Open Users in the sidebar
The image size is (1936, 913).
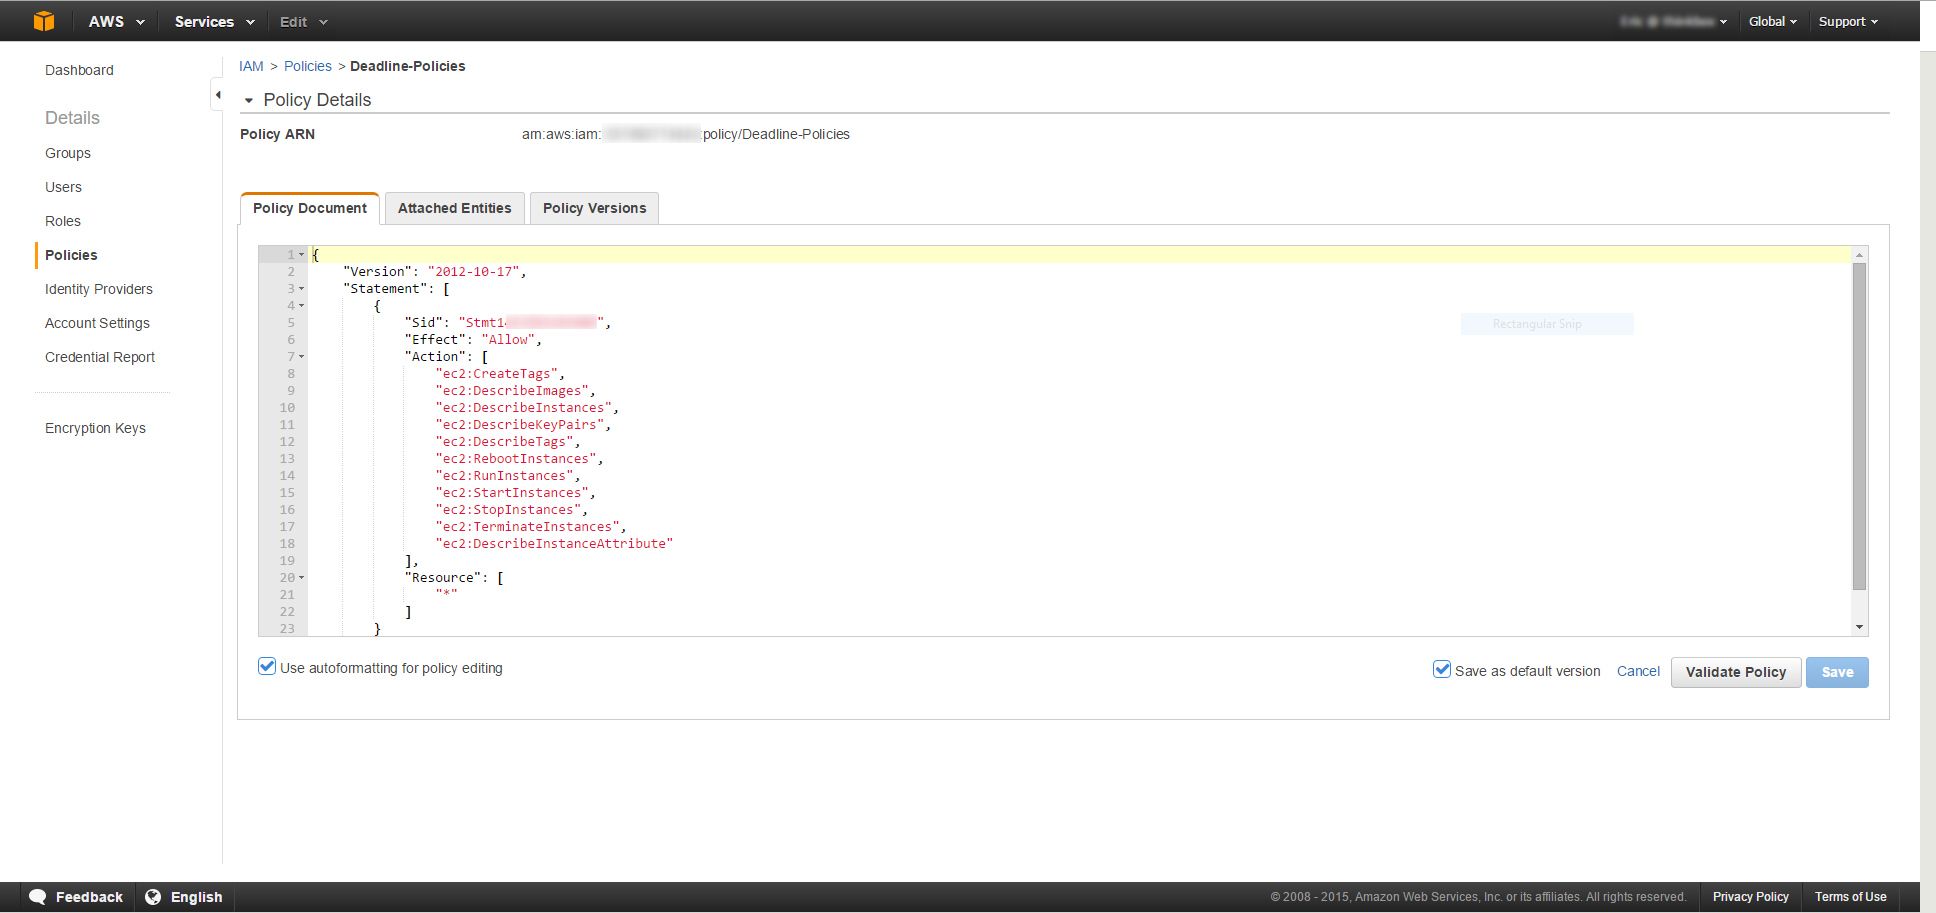tap(63, 187)
